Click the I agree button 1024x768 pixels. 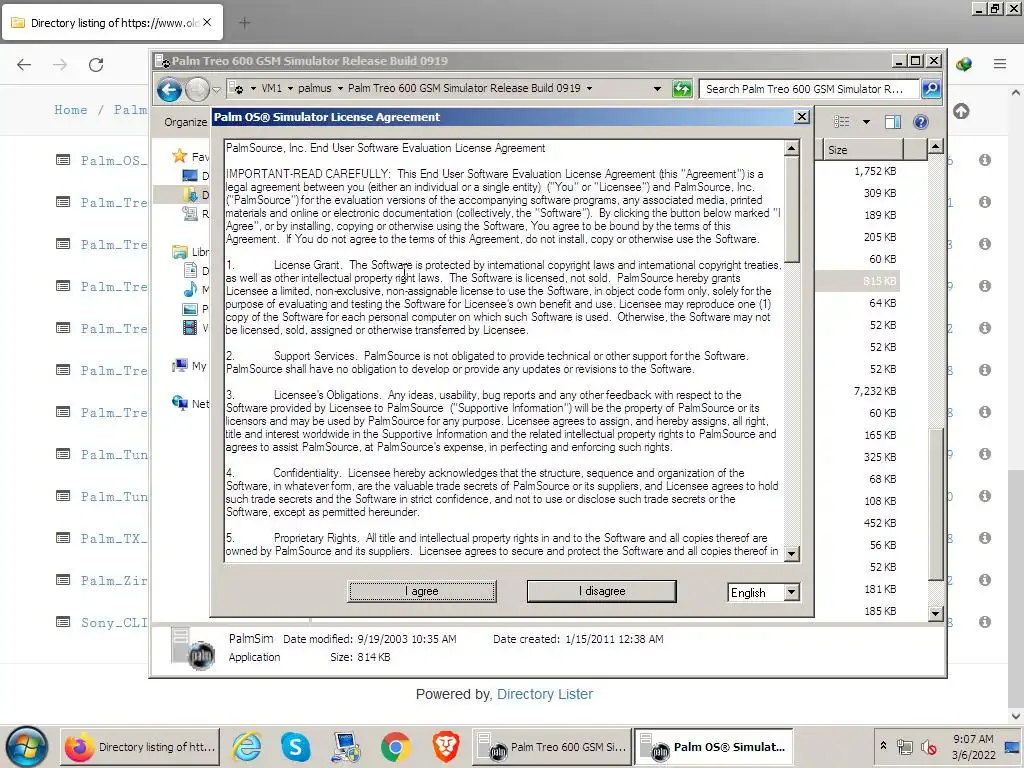422,591
